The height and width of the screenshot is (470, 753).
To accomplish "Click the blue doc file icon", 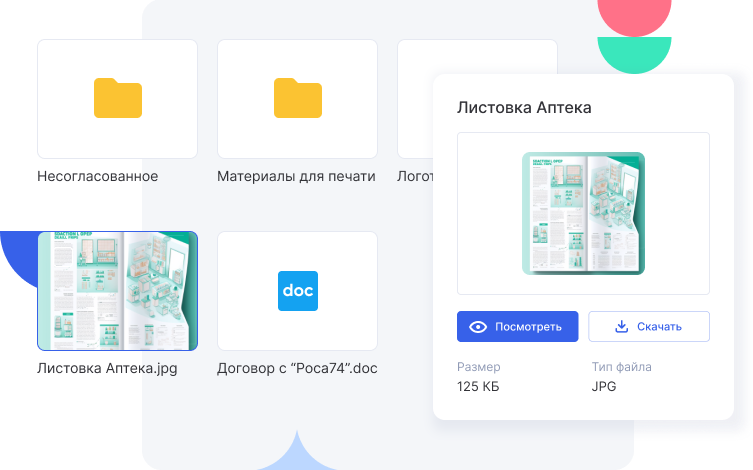I will pyautogui.click(x=297, y=291).
